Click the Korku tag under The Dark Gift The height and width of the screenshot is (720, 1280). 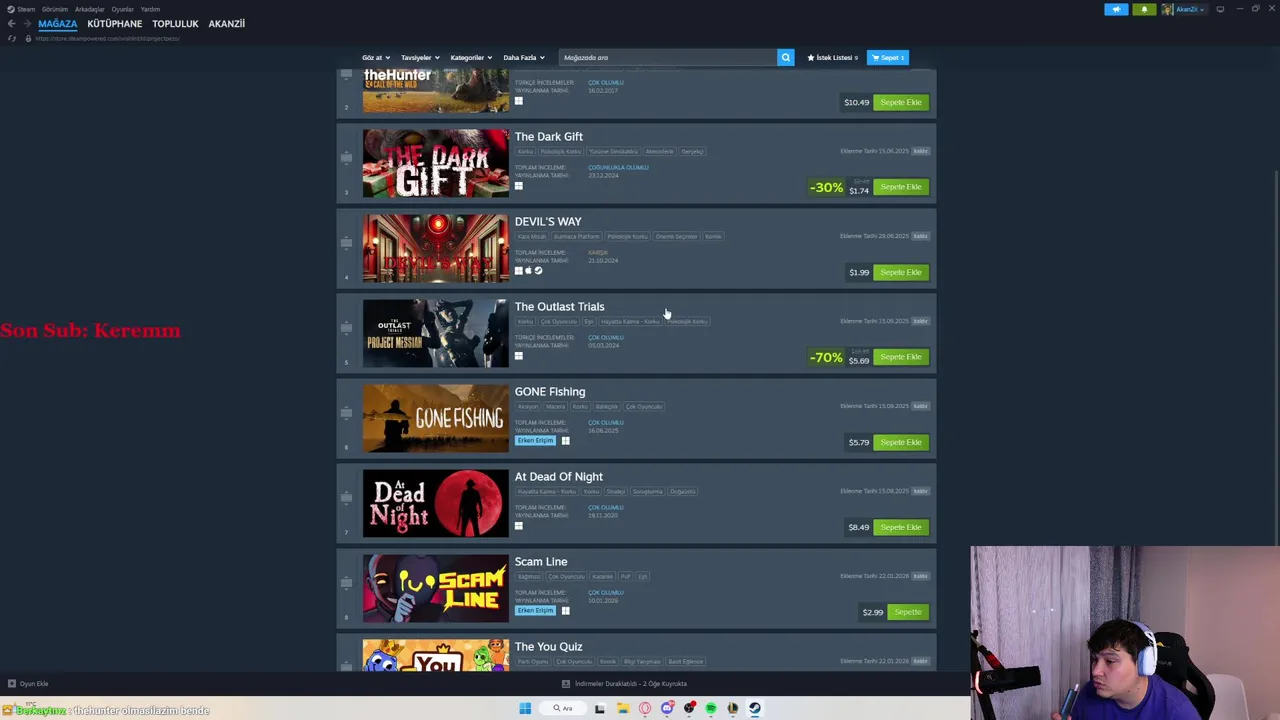pyautogui.click(x=525, y=151)
